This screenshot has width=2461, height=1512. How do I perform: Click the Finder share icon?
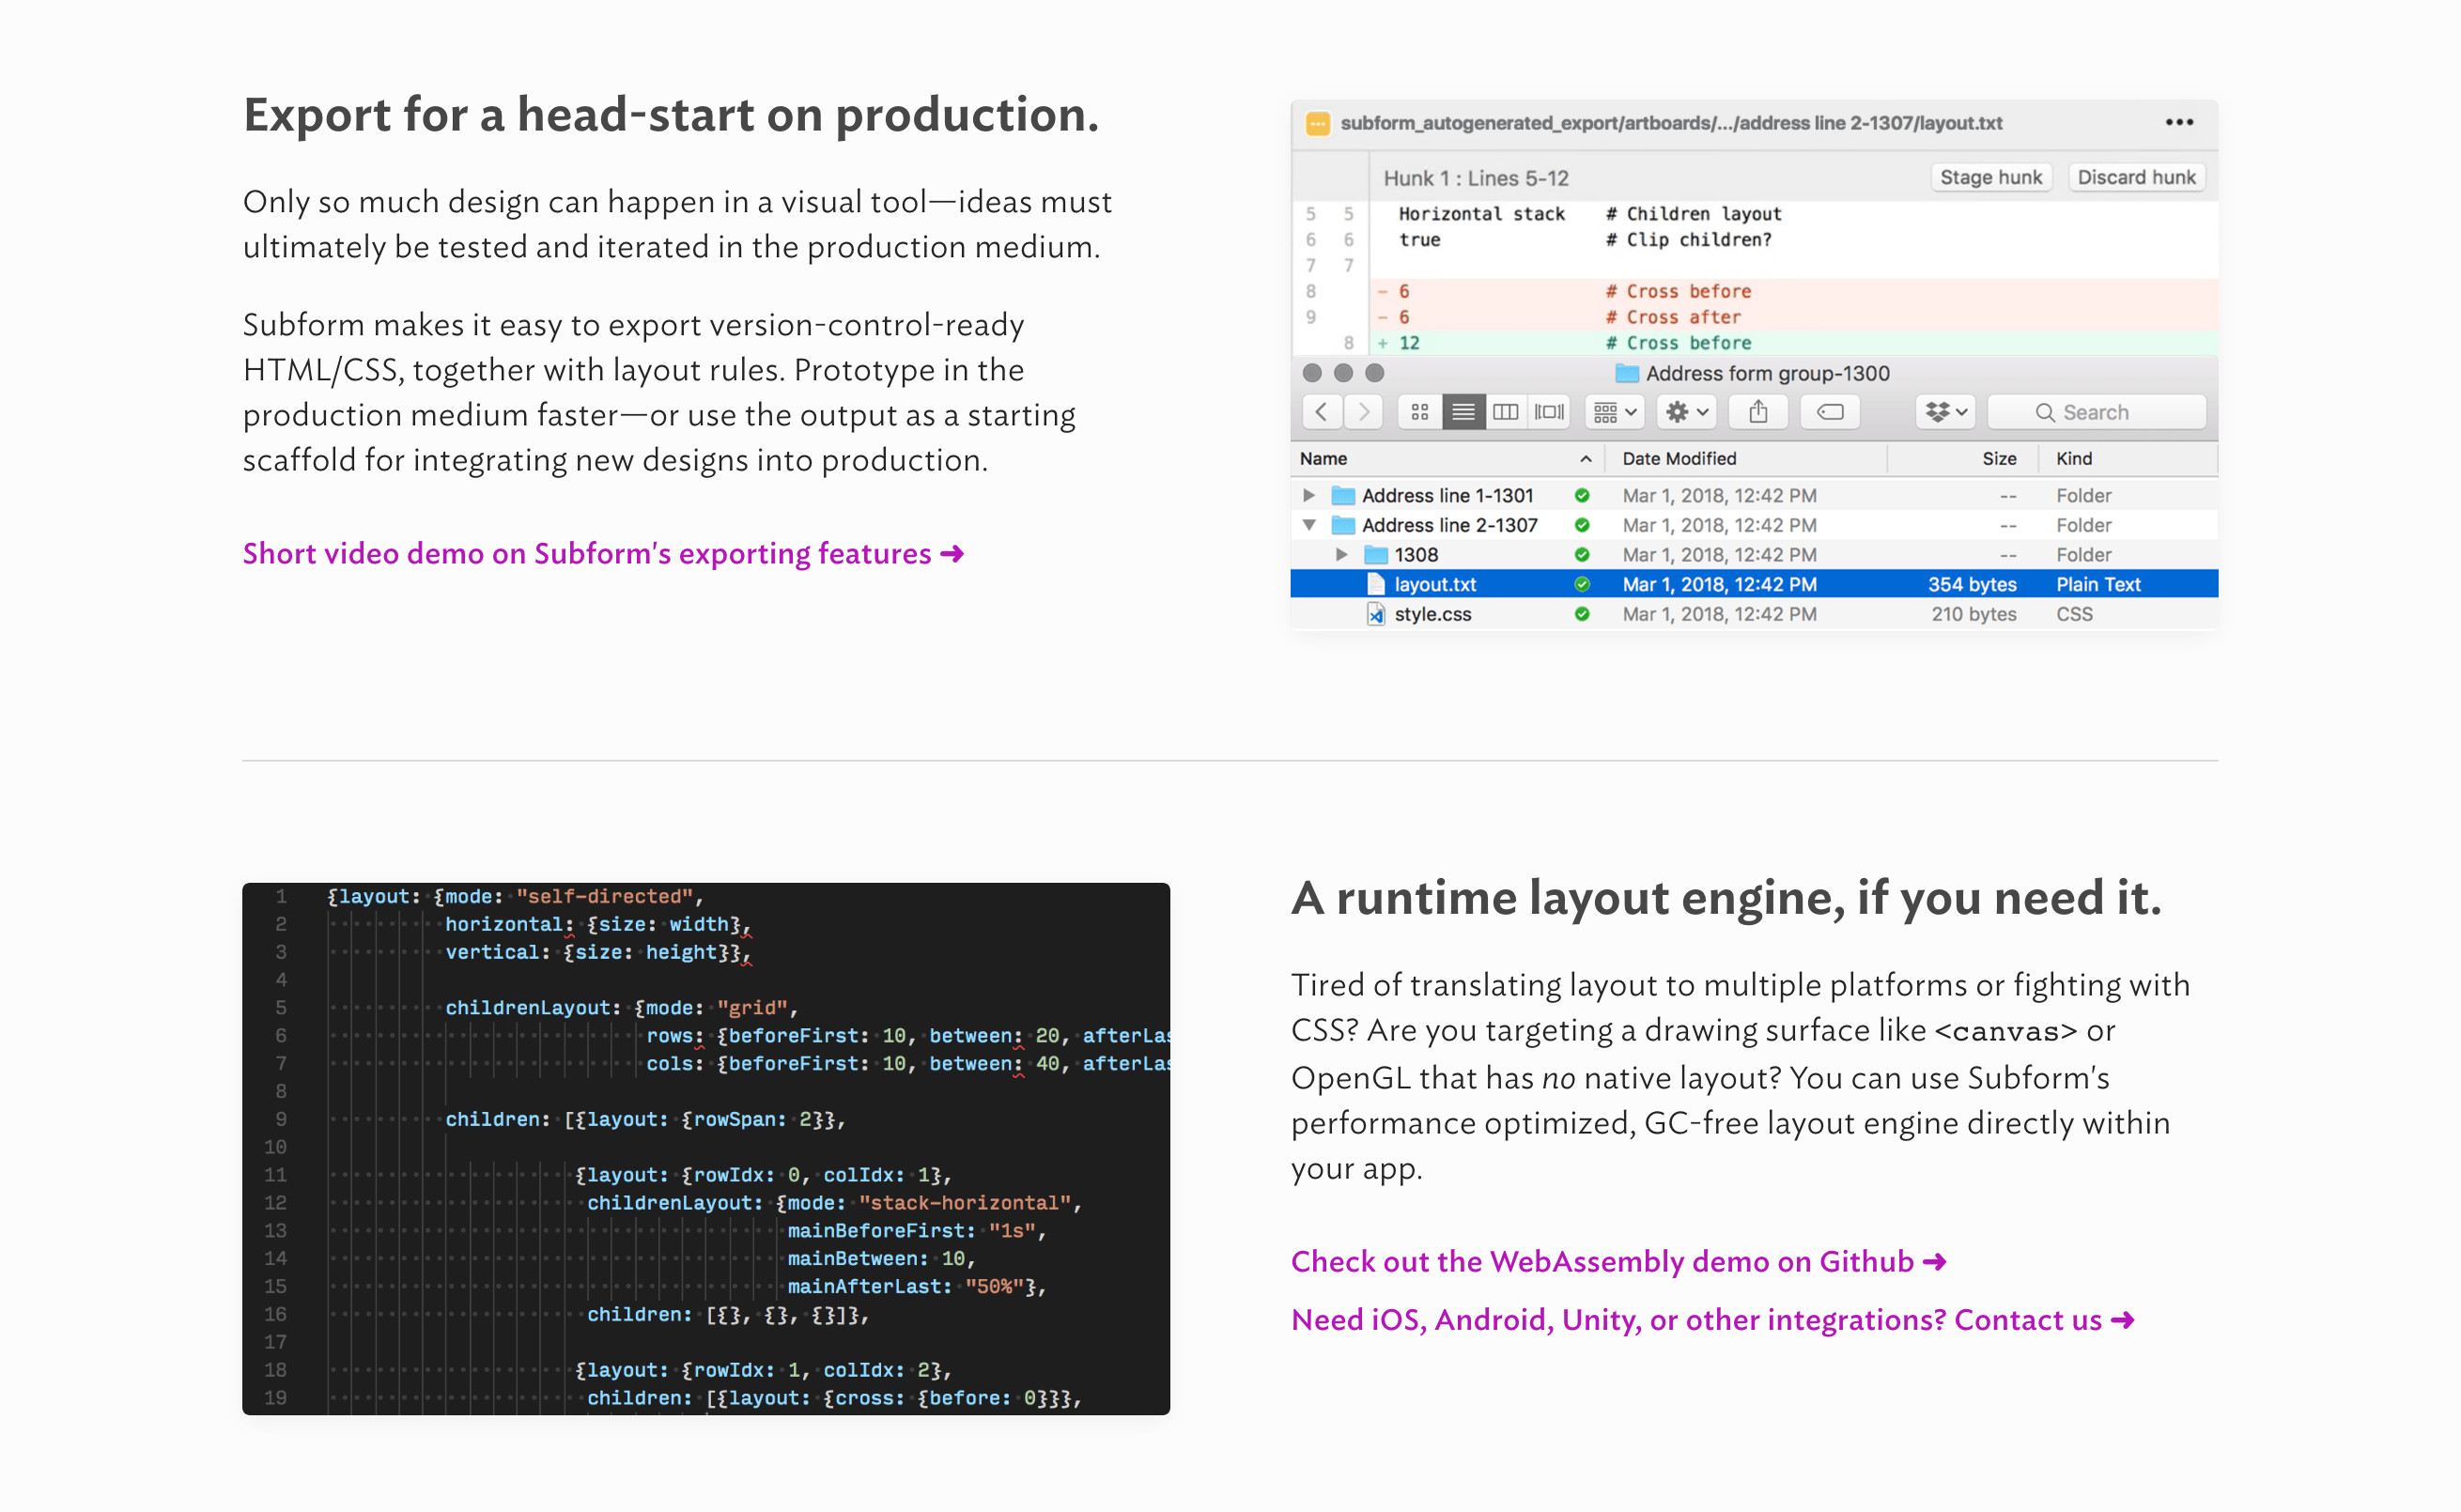[x=1758, y=412]
